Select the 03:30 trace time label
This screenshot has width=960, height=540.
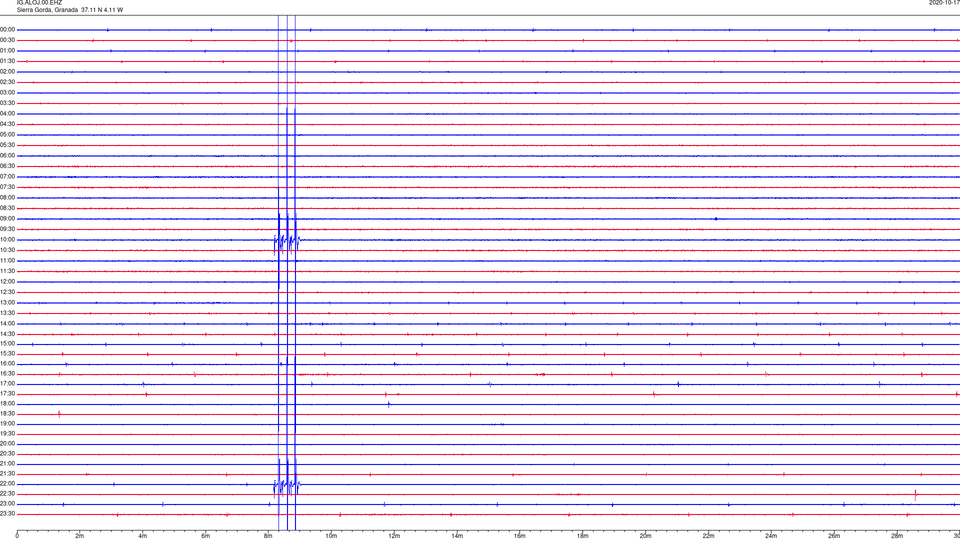click(7, 103)
